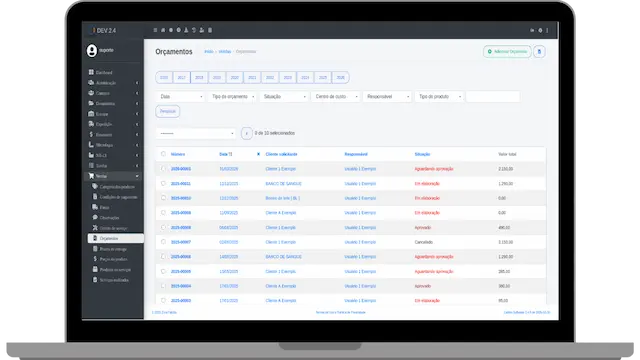This screenshot has width=640, height=360.
Task: Open the bulk actions dropdown above the table
Action: click(x=196, y=133)
